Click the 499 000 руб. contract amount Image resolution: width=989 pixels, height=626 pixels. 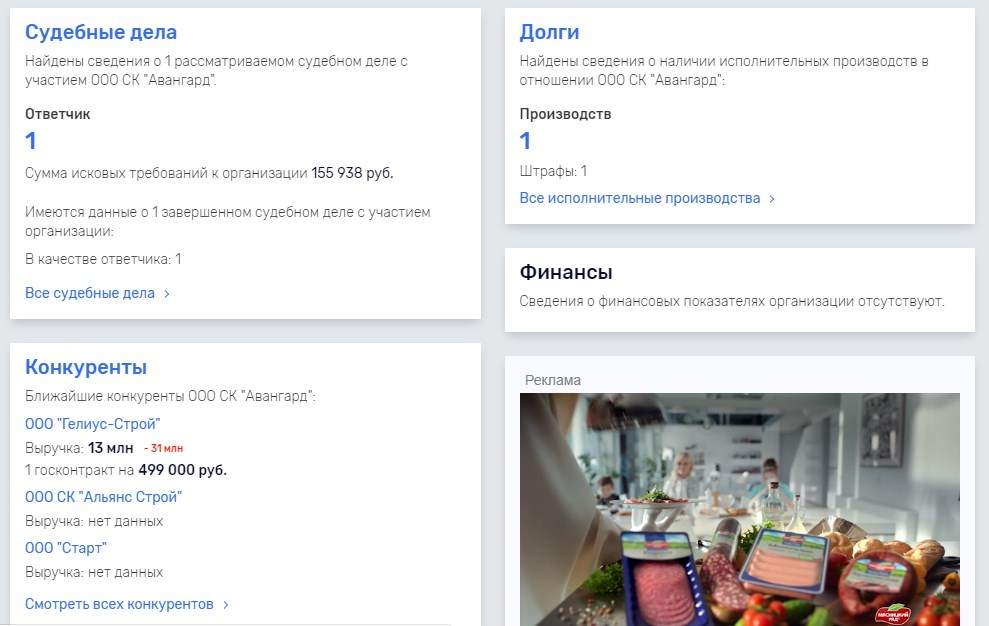click(182, 470)
